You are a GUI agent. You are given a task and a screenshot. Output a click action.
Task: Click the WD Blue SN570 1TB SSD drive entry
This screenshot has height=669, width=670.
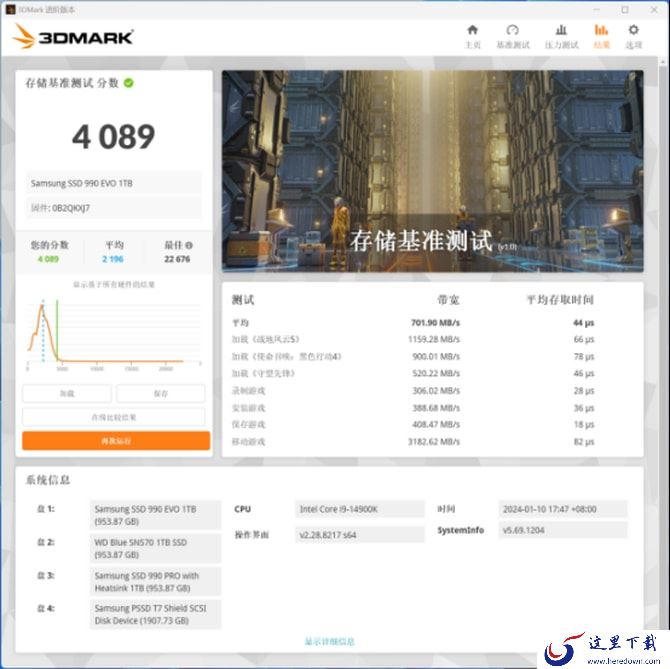156,549
